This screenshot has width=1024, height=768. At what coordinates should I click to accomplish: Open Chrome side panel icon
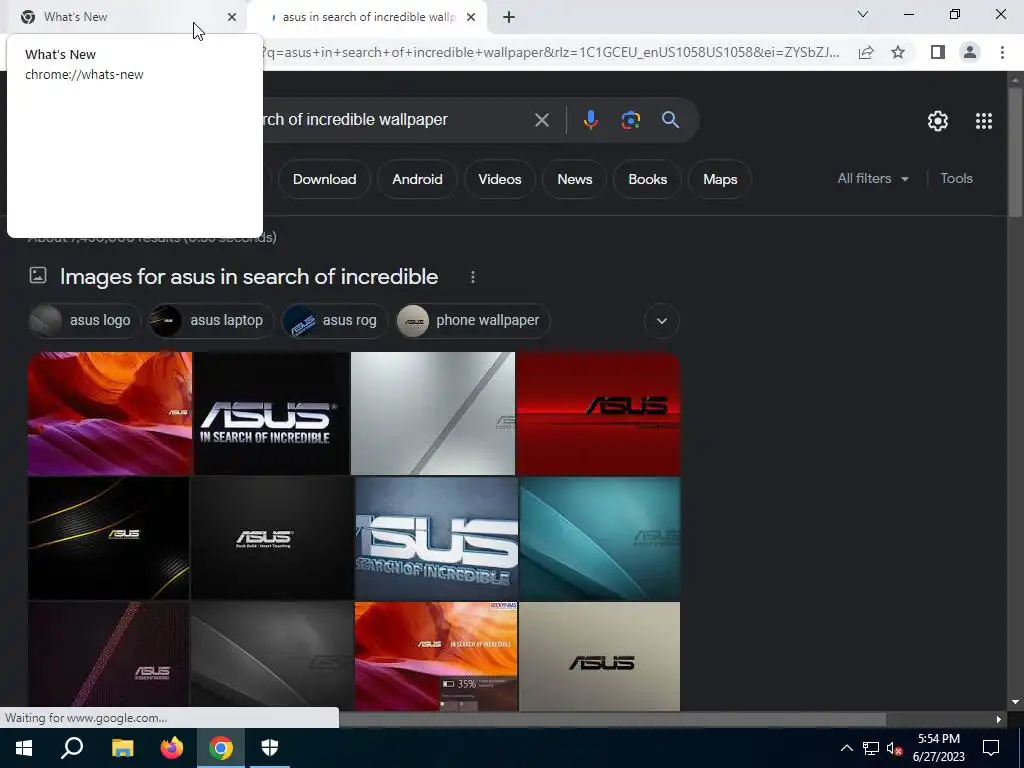[938, 52]
